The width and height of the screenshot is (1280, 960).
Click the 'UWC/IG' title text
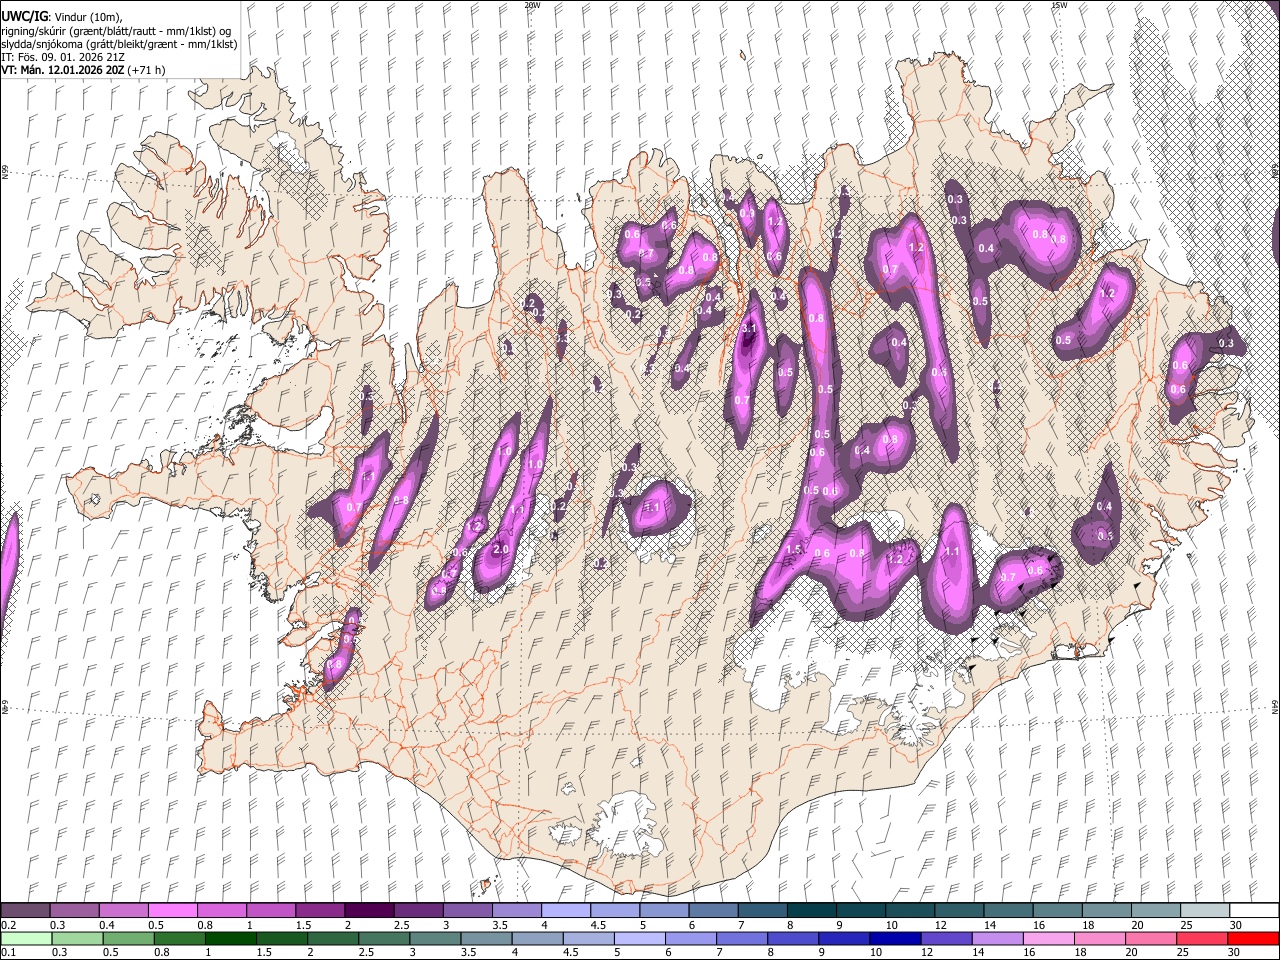point(23,17)
